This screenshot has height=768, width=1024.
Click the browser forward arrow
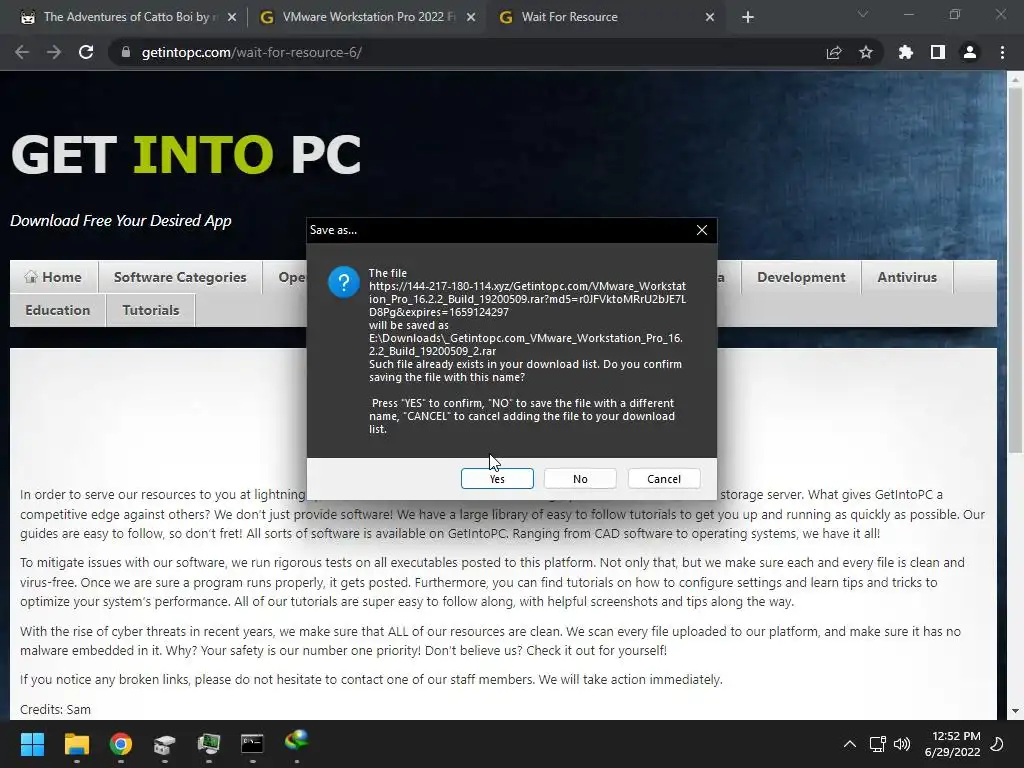[54, 52]
